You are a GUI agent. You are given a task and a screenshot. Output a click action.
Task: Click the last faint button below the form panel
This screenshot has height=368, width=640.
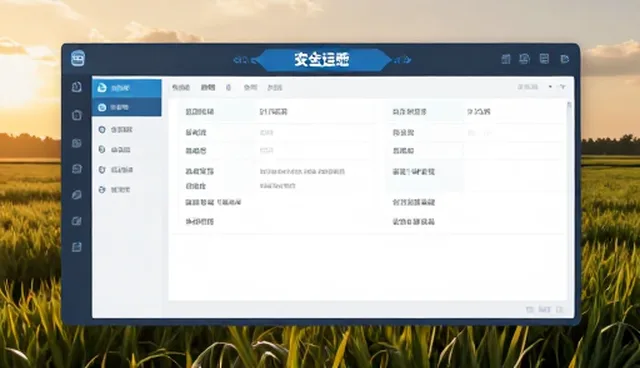[x=560, y=310]
